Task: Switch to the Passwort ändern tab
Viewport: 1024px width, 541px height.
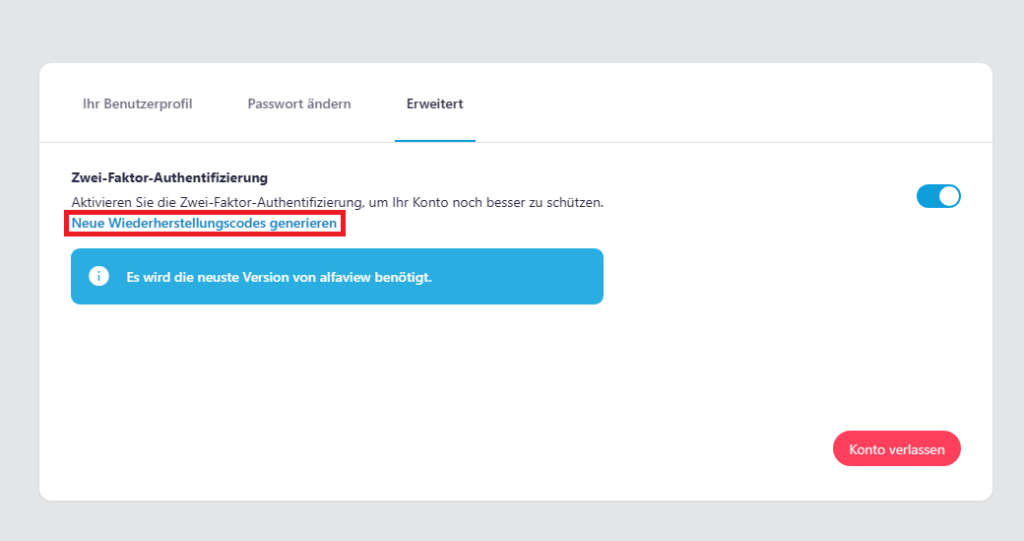Action: (299, 104)
